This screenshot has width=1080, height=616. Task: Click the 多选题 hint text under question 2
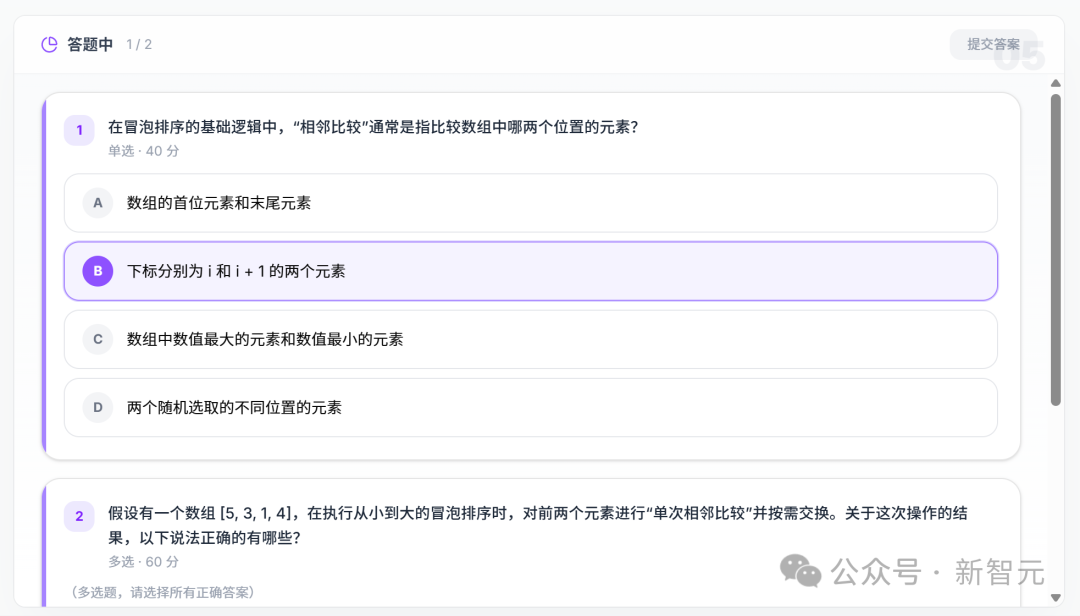click(x=160, y=591)
